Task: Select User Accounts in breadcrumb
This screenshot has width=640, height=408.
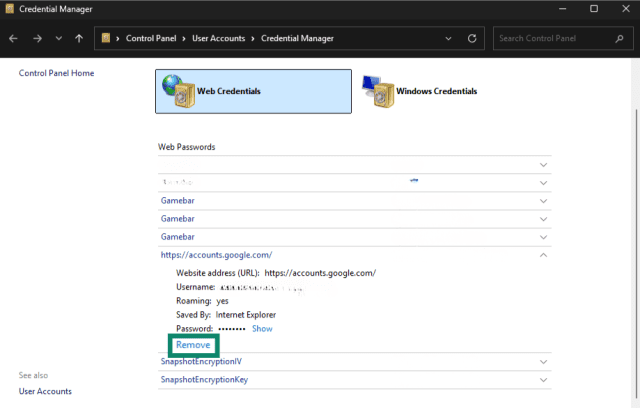Action: (218, 38)
